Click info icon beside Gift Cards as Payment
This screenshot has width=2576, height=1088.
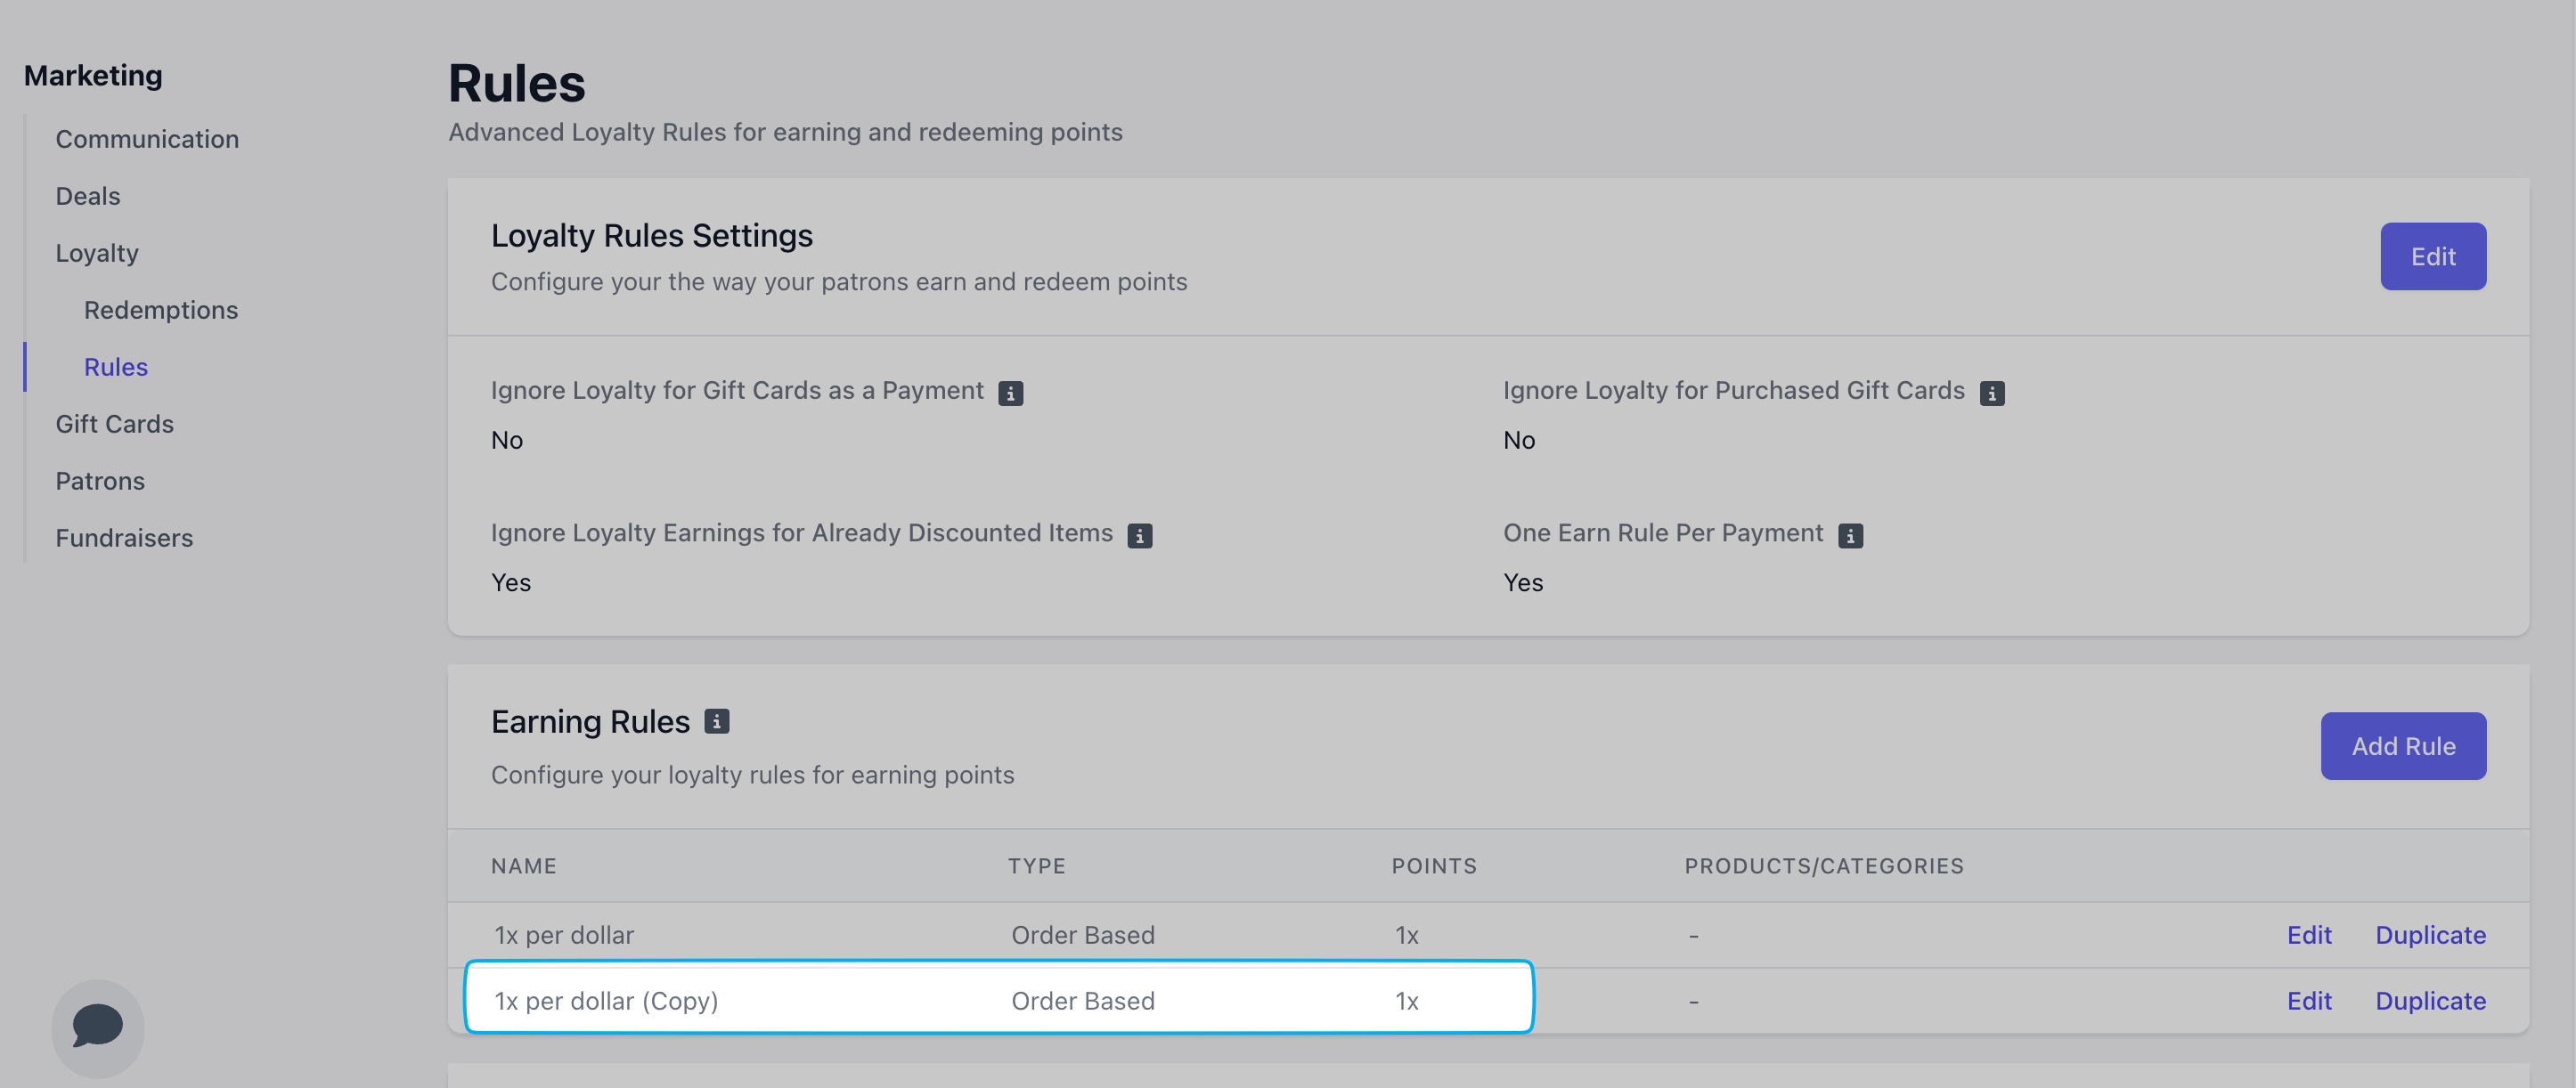pos(1010,393)
